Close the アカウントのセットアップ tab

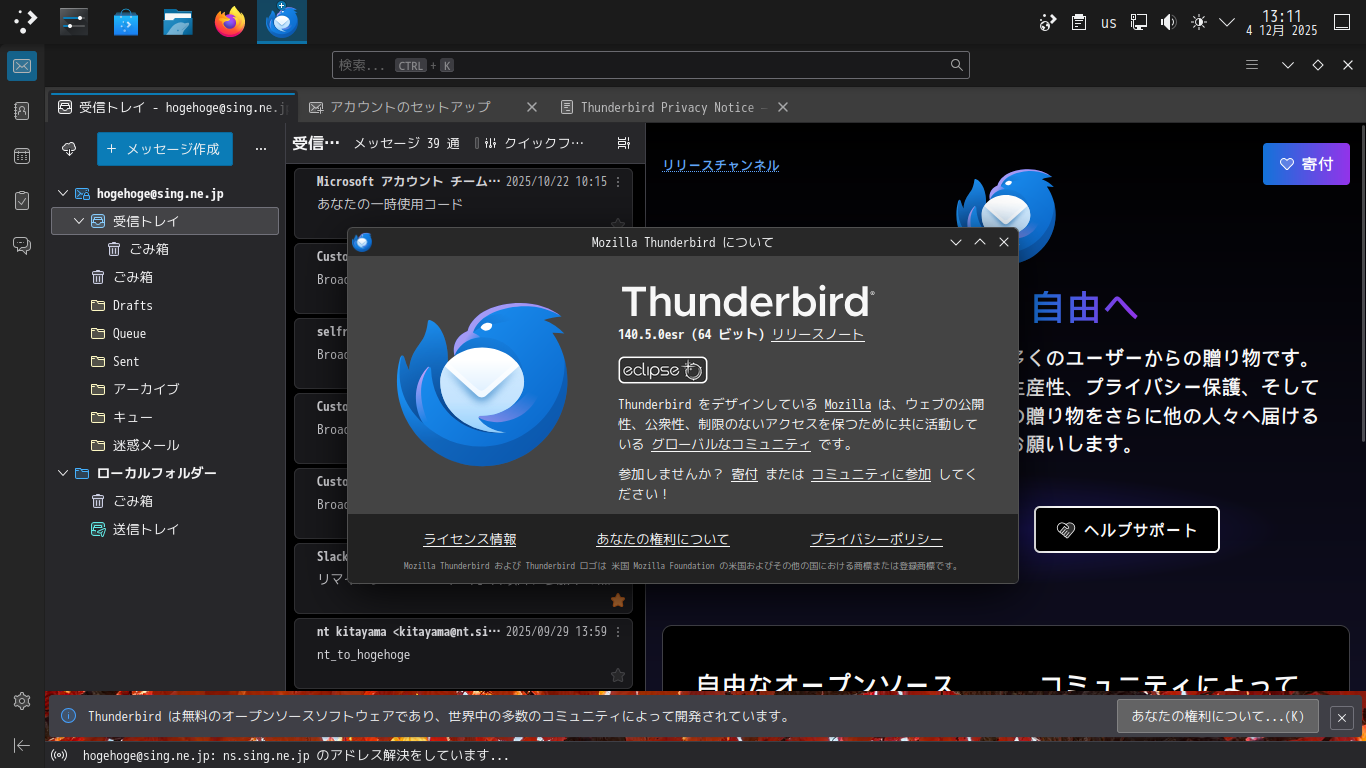point(532,107)
